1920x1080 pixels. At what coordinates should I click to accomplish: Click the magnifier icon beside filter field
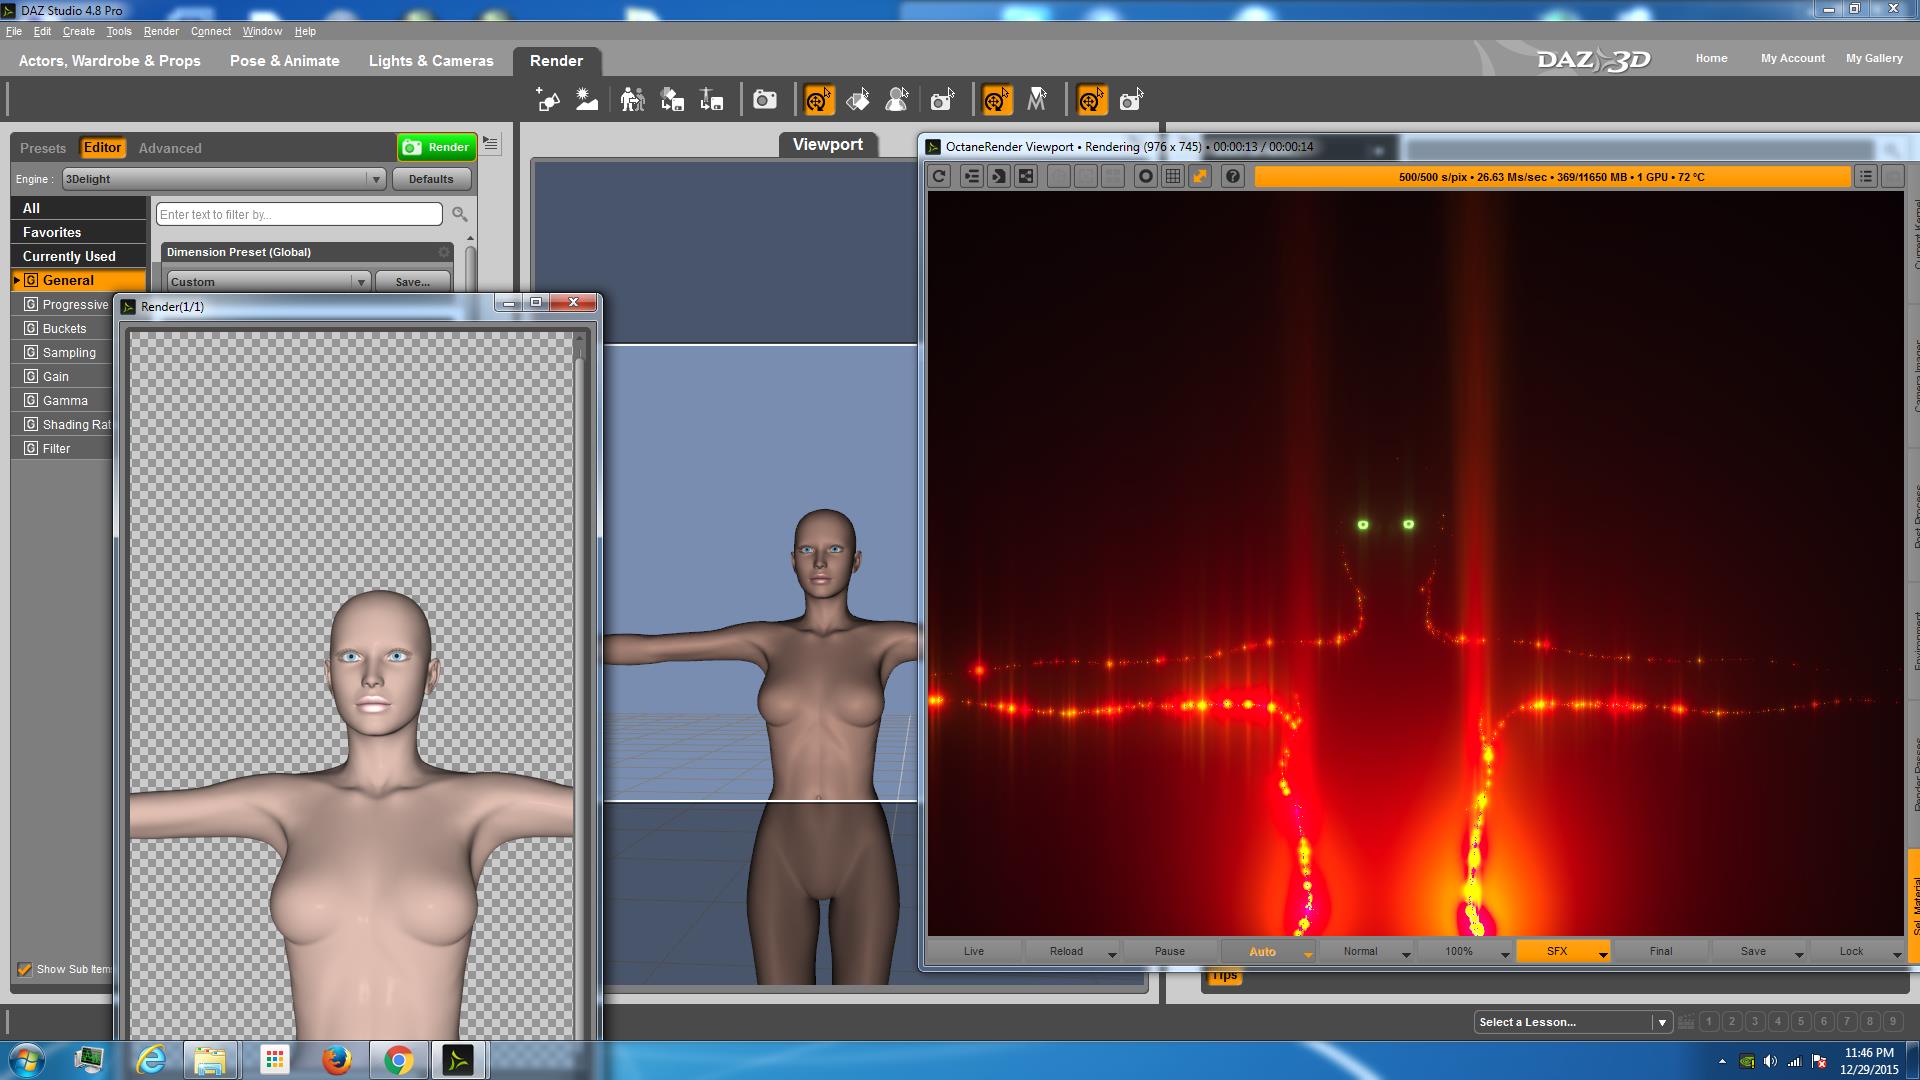(x=459, y=214)
